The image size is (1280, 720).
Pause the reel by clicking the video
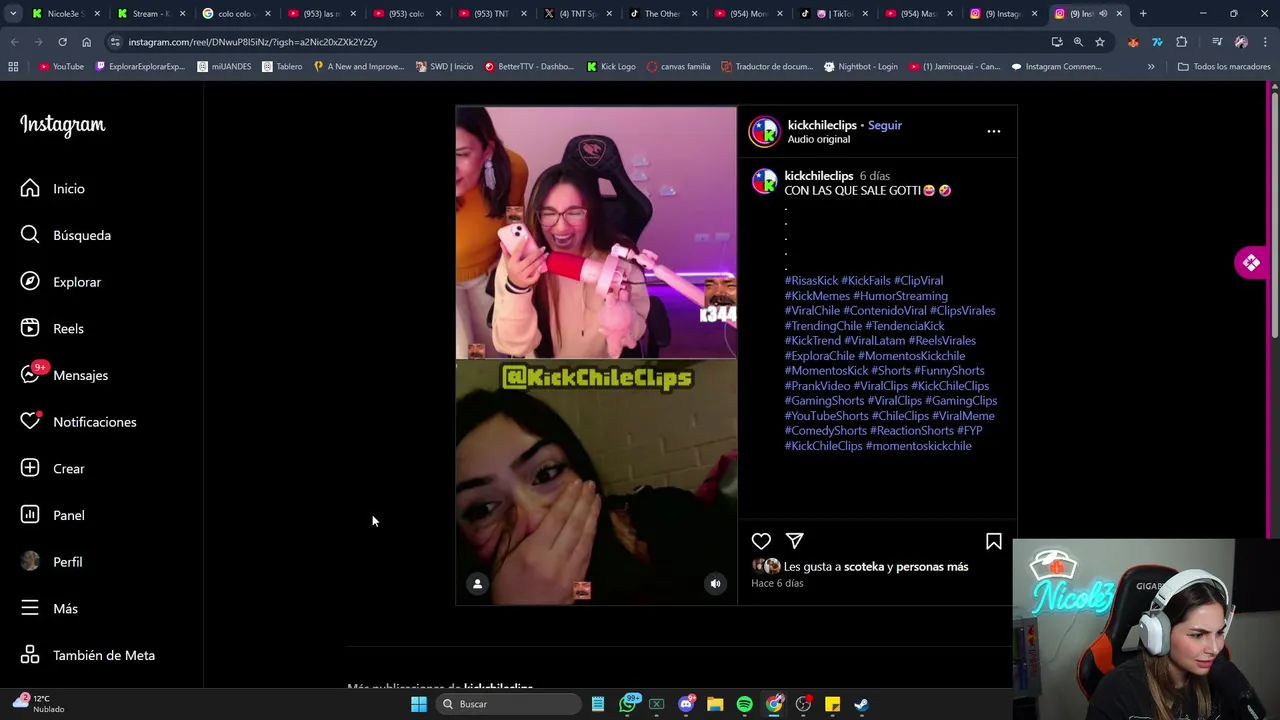click(x=596, y=355)
